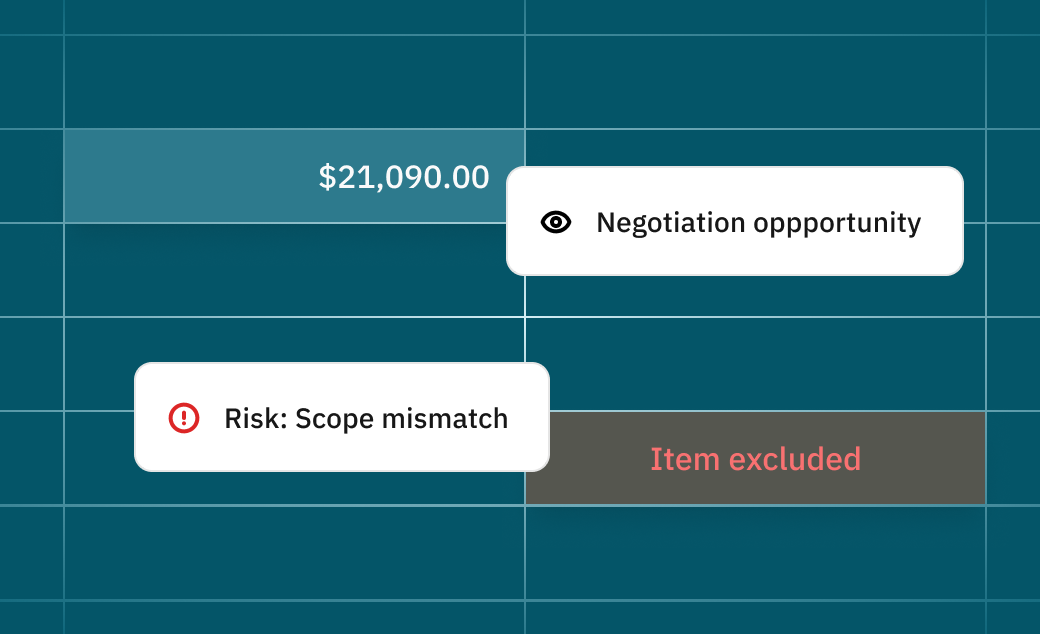Click the bottom-right corner grid cell
This screenshot has height=634, width=1040.
(x=1012, y=617)
